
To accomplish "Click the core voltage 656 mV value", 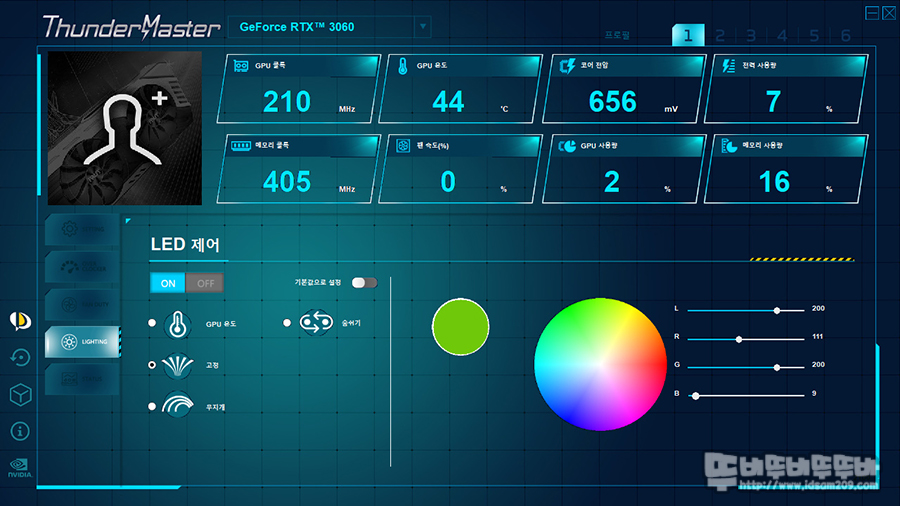I will pos(612,102).
